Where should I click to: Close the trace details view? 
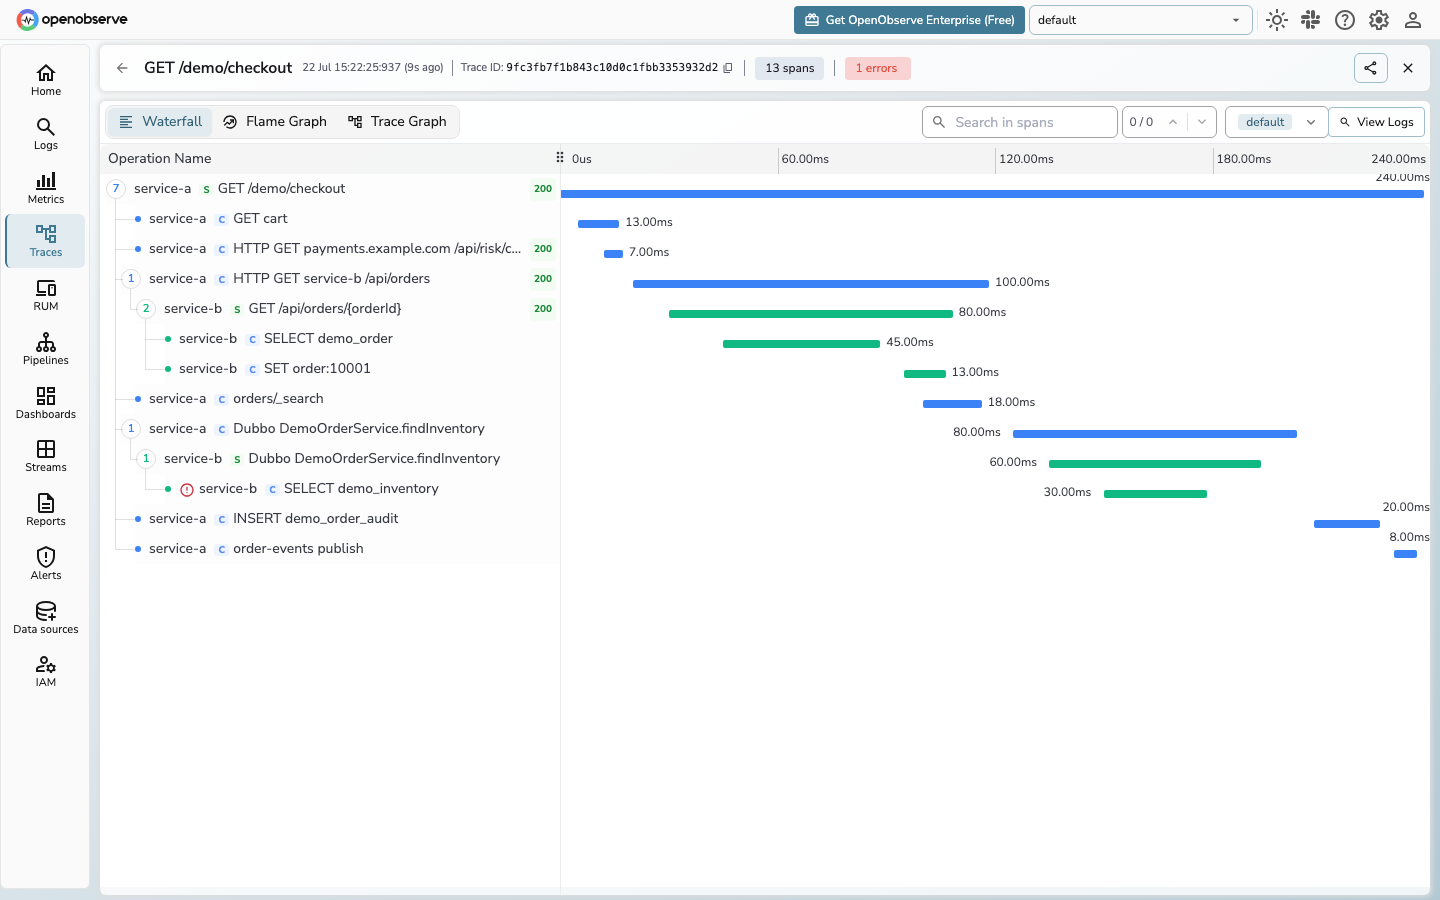click(1408, 68)
